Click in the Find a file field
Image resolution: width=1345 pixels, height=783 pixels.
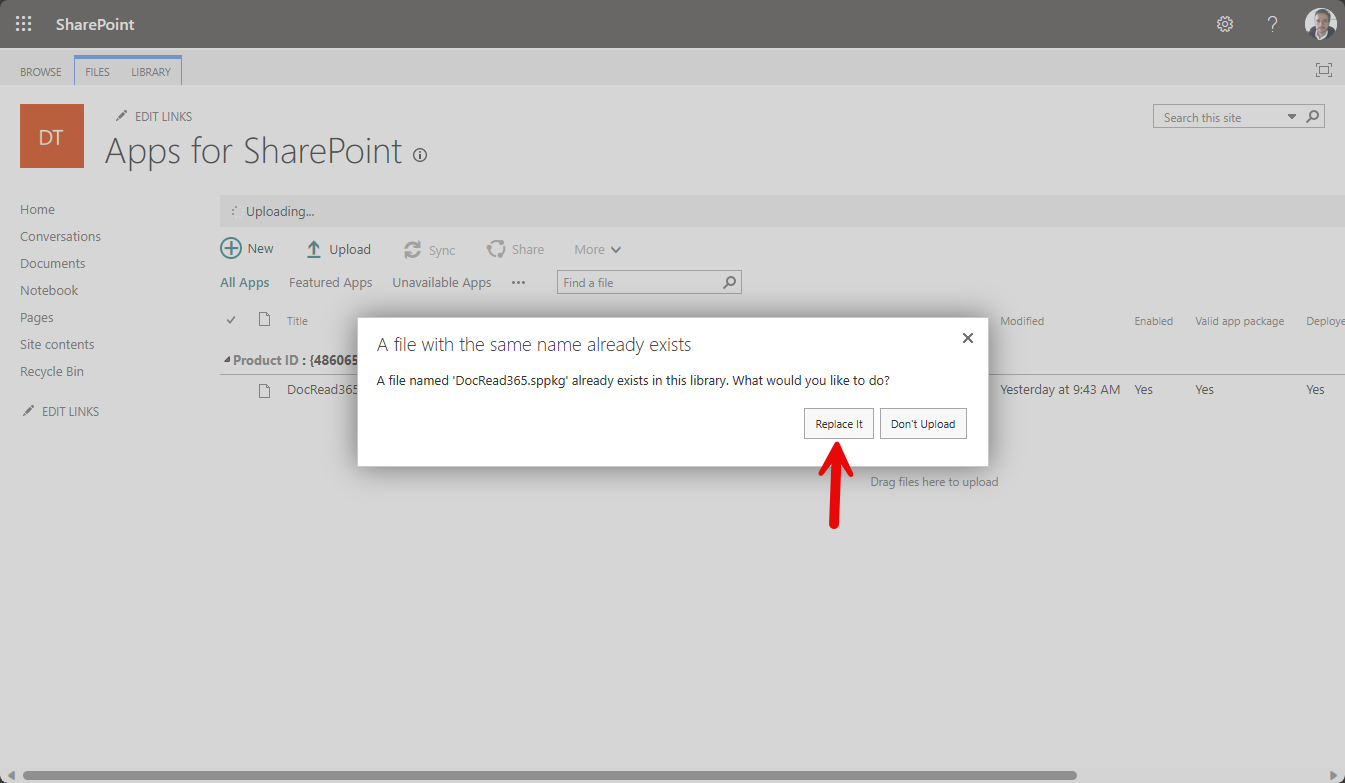tap(640, 282)
